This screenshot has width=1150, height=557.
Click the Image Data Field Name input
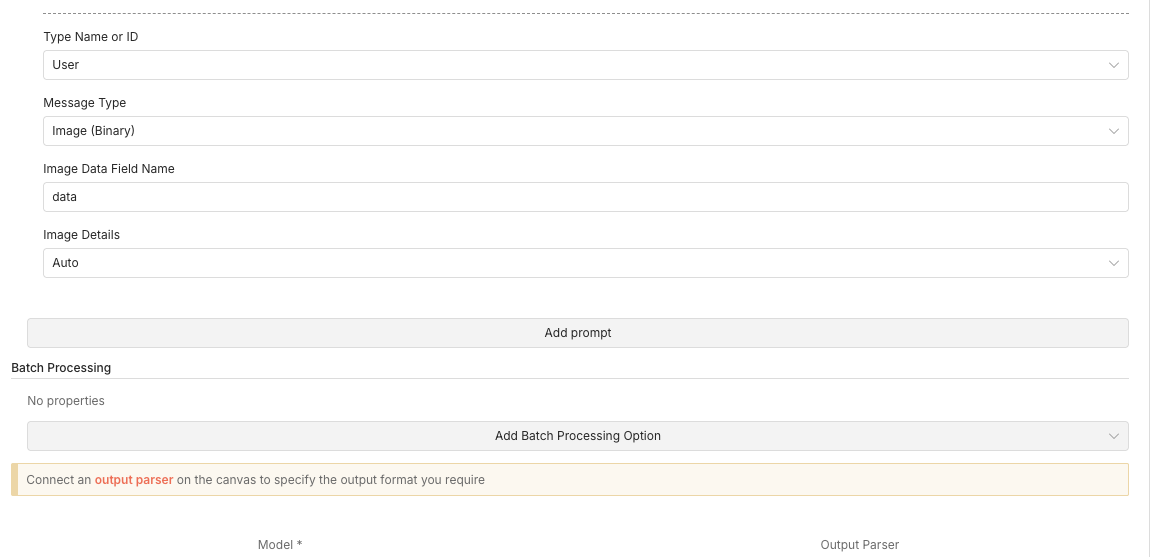point(585,197)
